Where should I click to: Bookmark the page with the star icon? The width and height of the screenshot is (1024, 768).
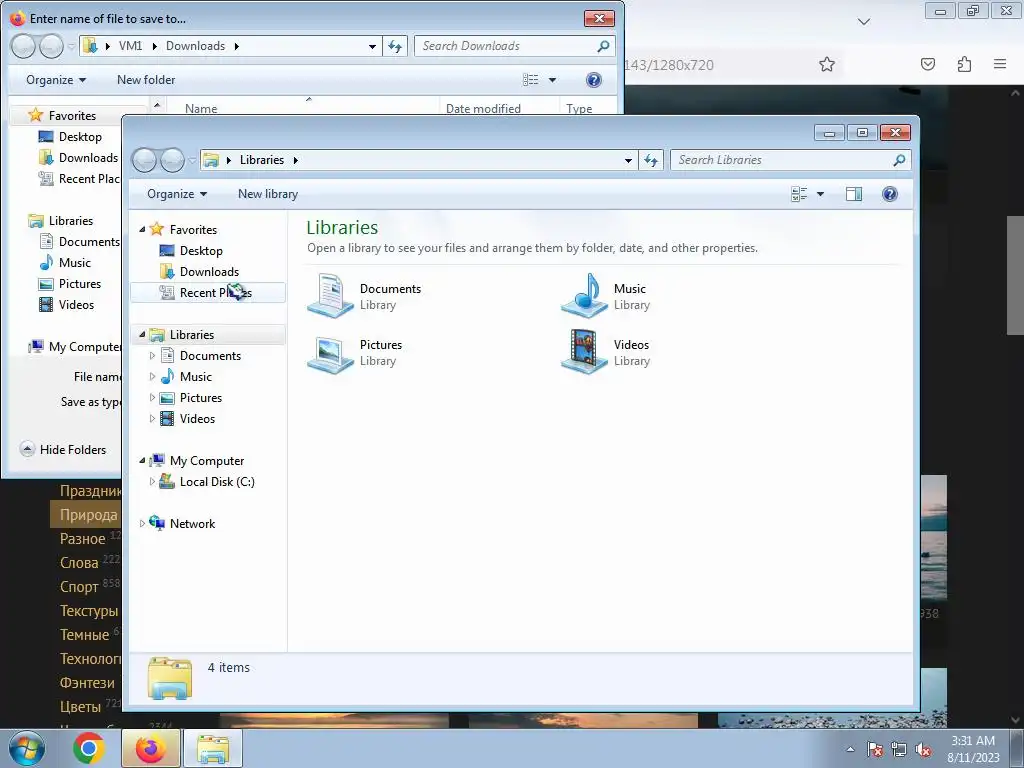tap(827, 64)
